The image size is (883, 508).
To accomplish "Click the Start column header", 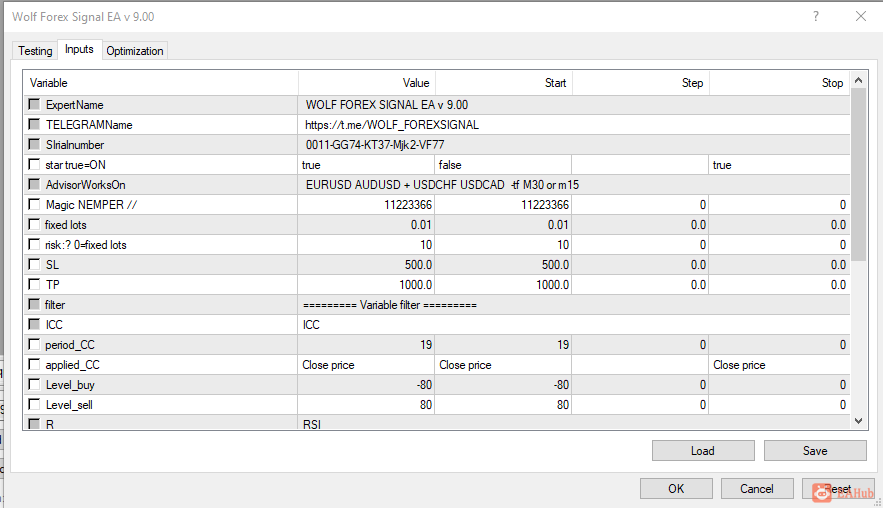I will pos(503,83).
